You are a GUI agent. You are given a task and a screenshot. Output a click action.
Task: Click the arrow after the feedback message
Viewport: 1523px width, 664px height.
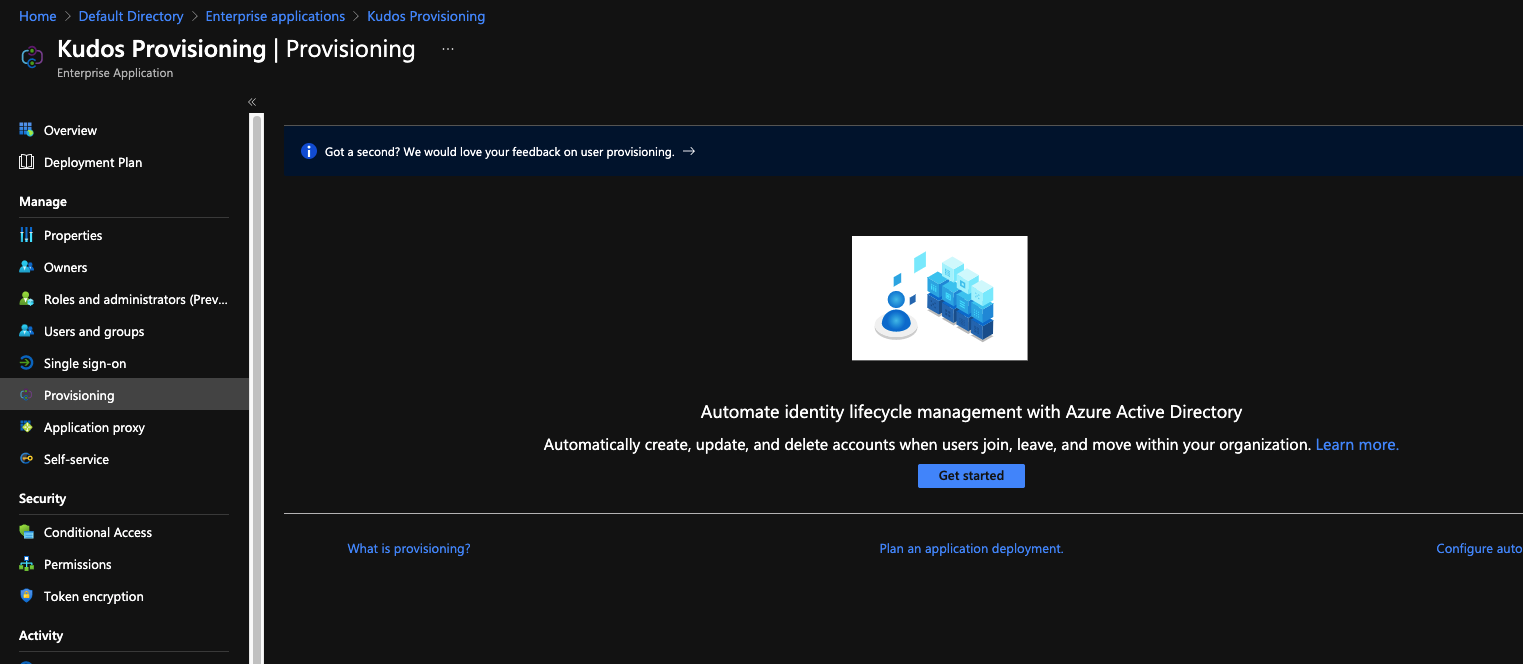pyautogui.click(x=688, y=151)
